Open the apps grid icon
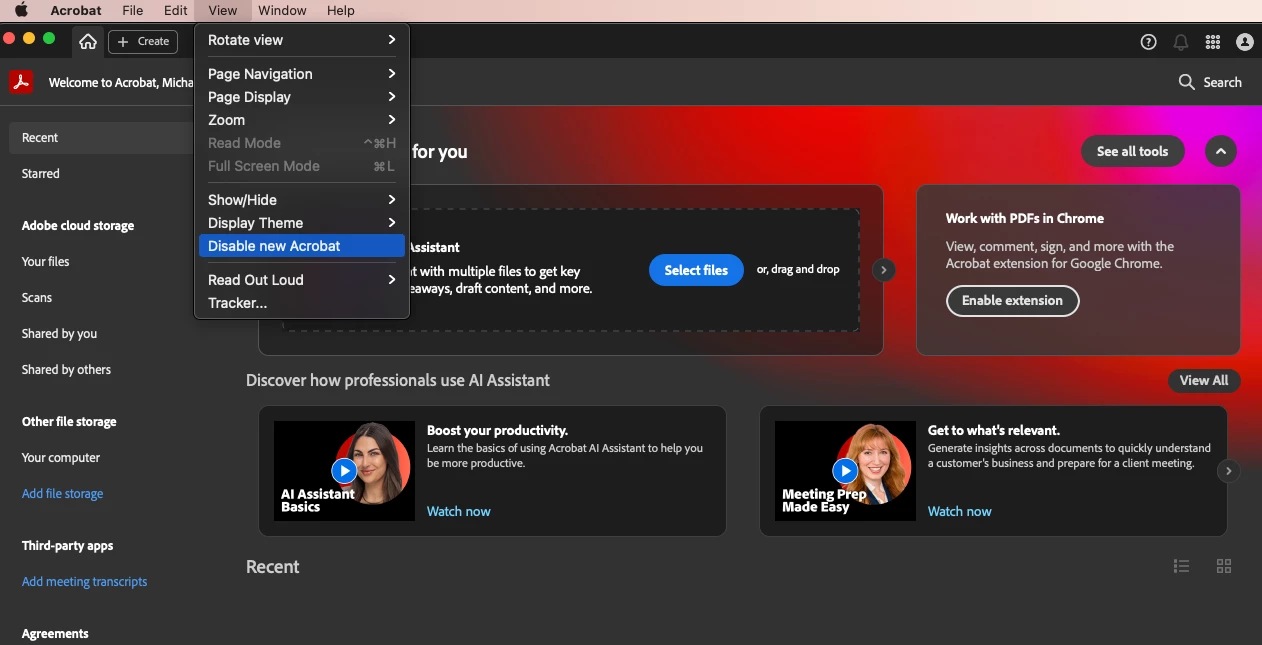The width and height of the screenshot is (1262, 645). pyautogui.click(x=1213, y=42)
